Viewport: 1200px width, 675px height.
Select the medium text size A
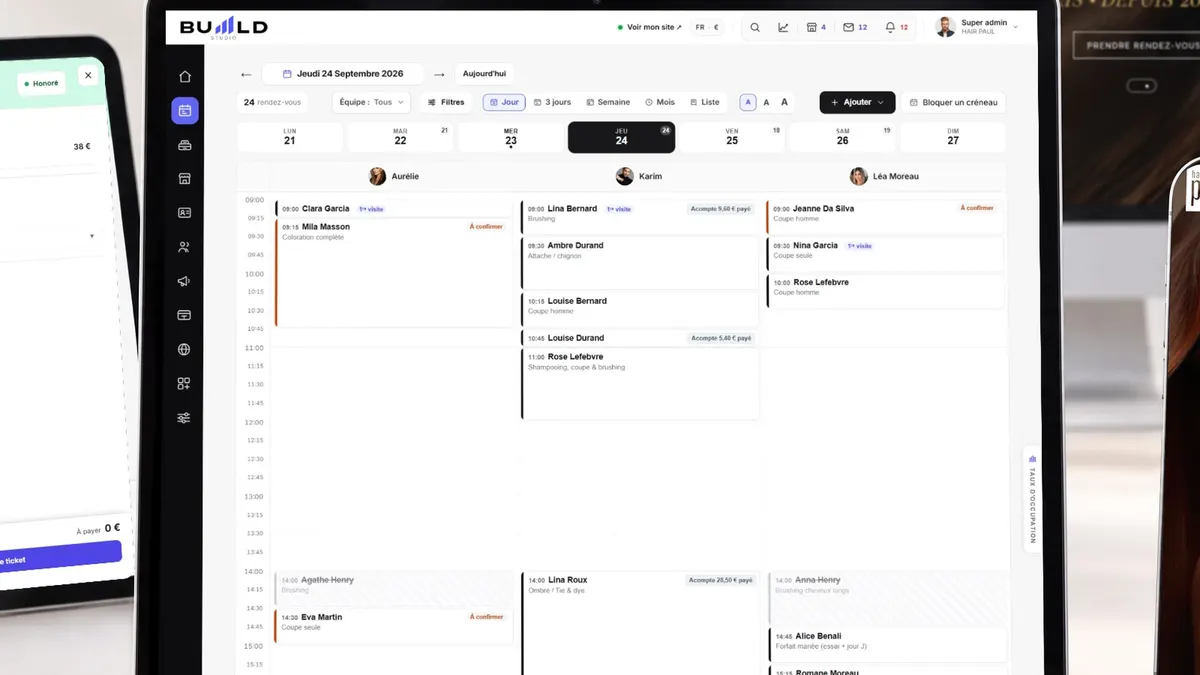[766, 102]
